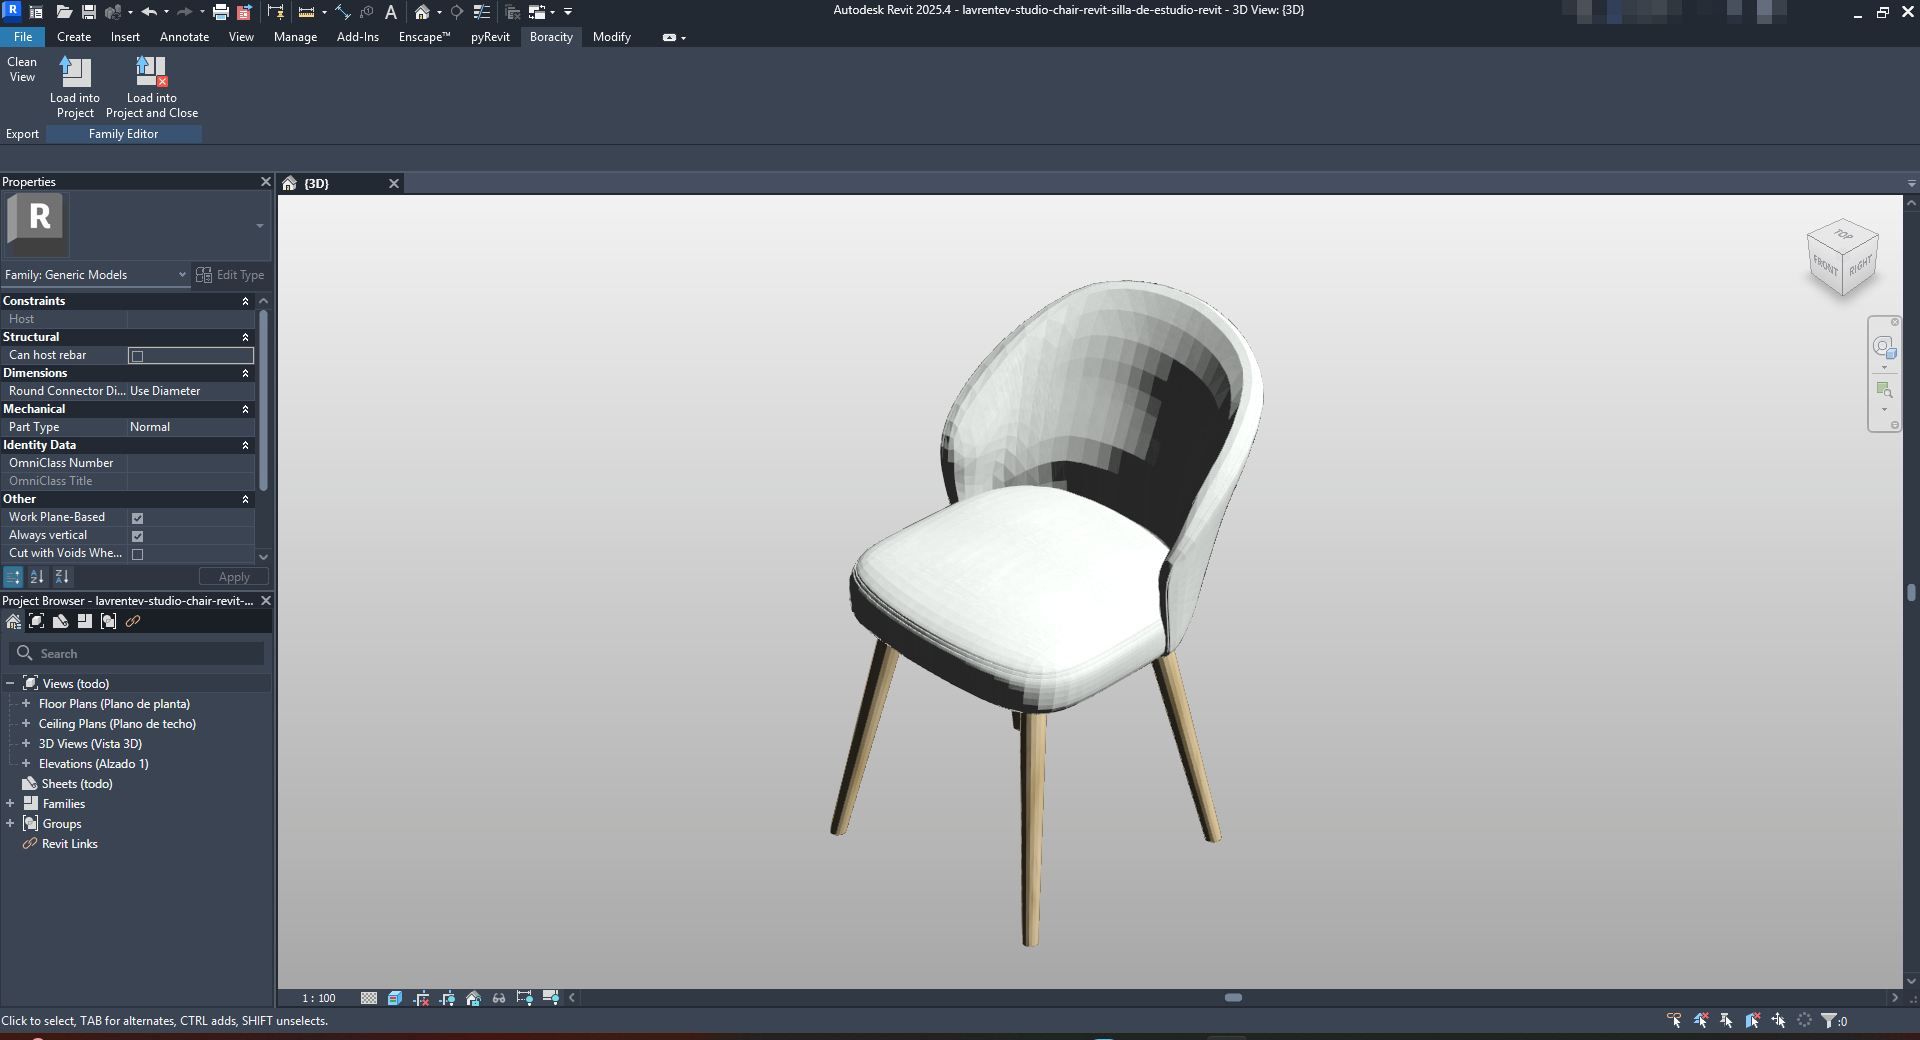
Task: Uncheck the Always vertical checkbox
Action: click(x=138, y=536)
